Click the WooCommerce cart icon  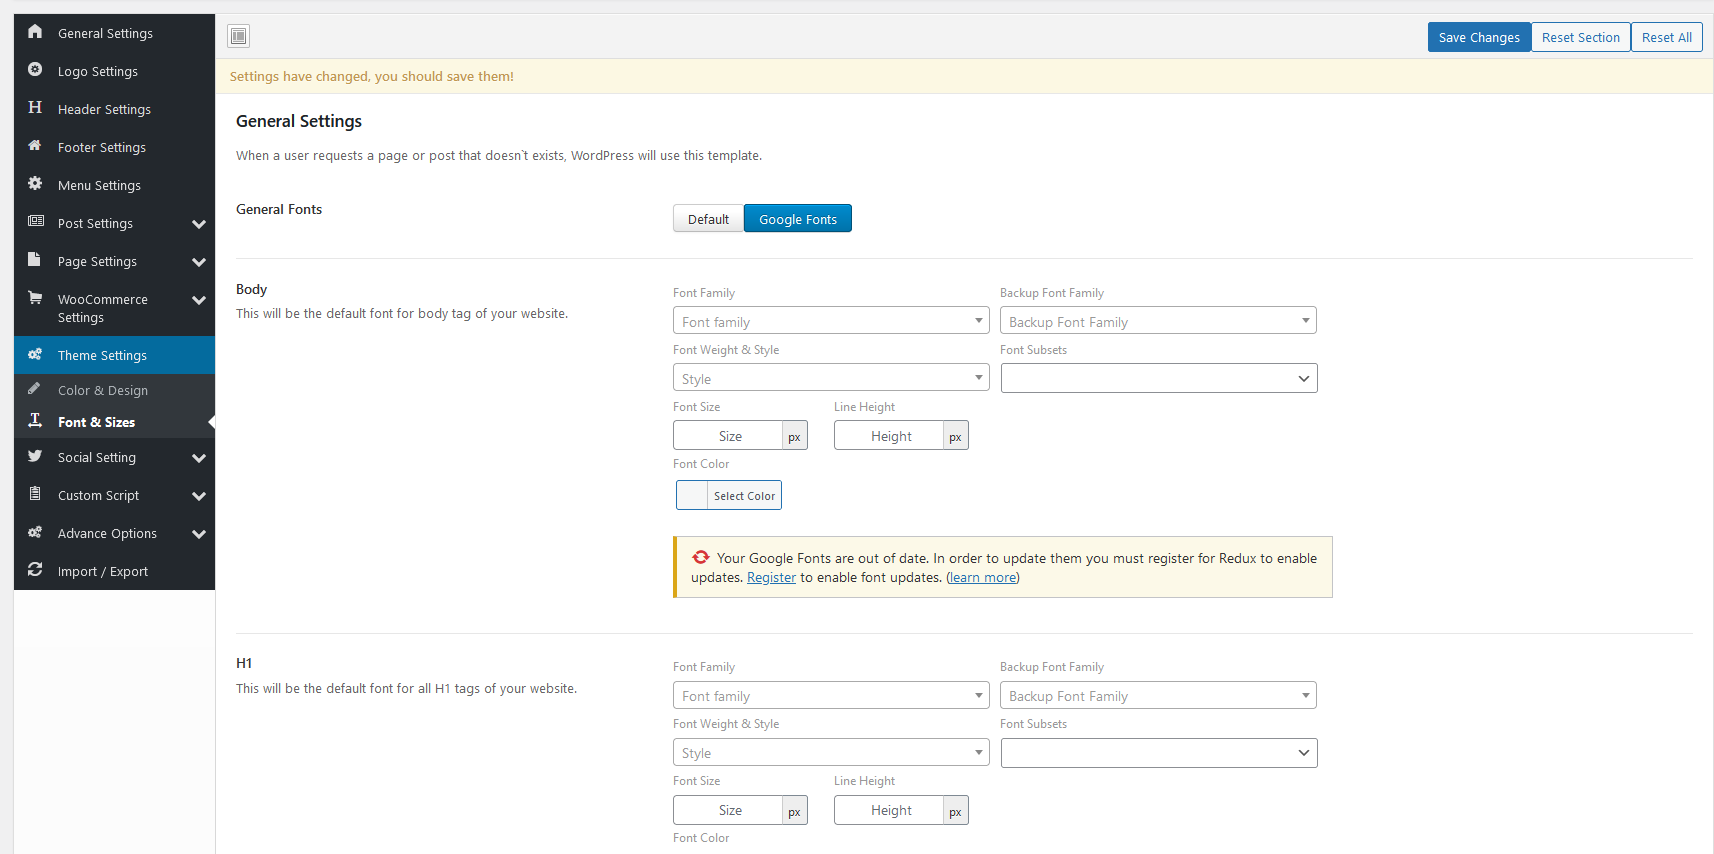(35, 298)
